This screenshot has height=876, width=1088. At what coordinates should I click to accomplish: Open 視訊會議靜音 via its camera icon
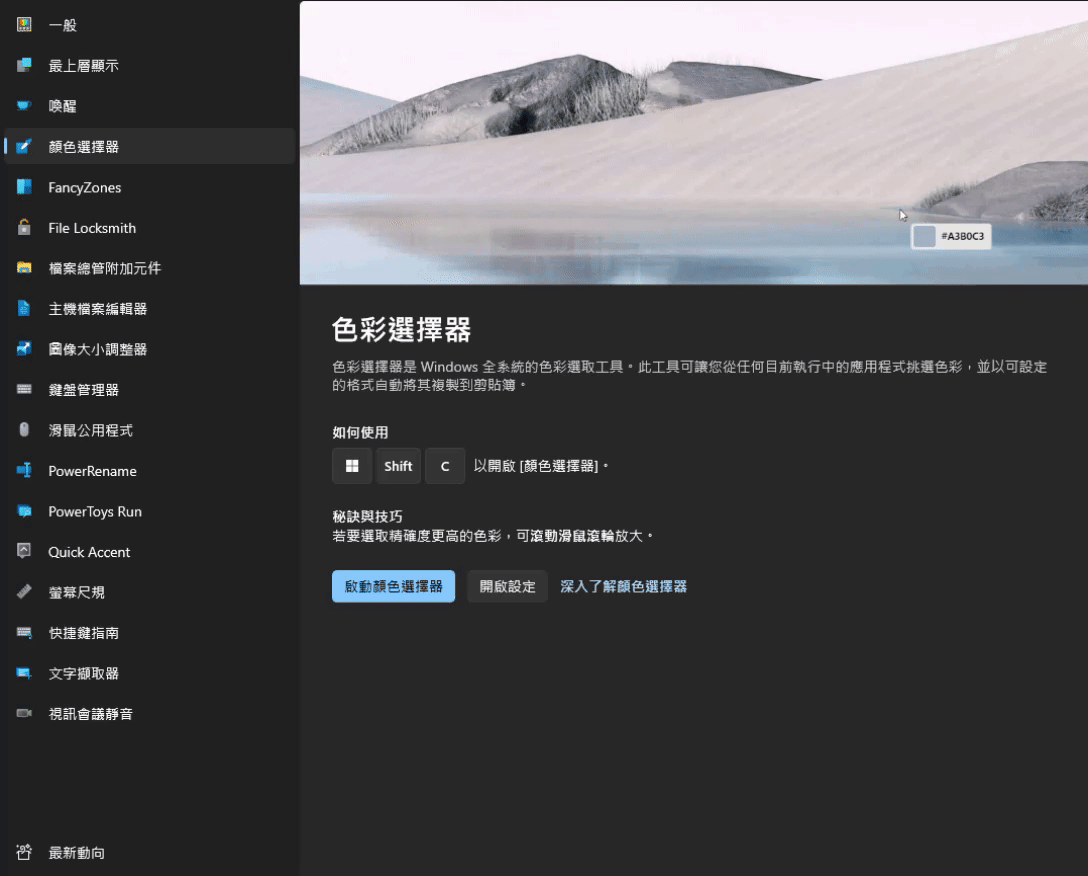[23, 713]
